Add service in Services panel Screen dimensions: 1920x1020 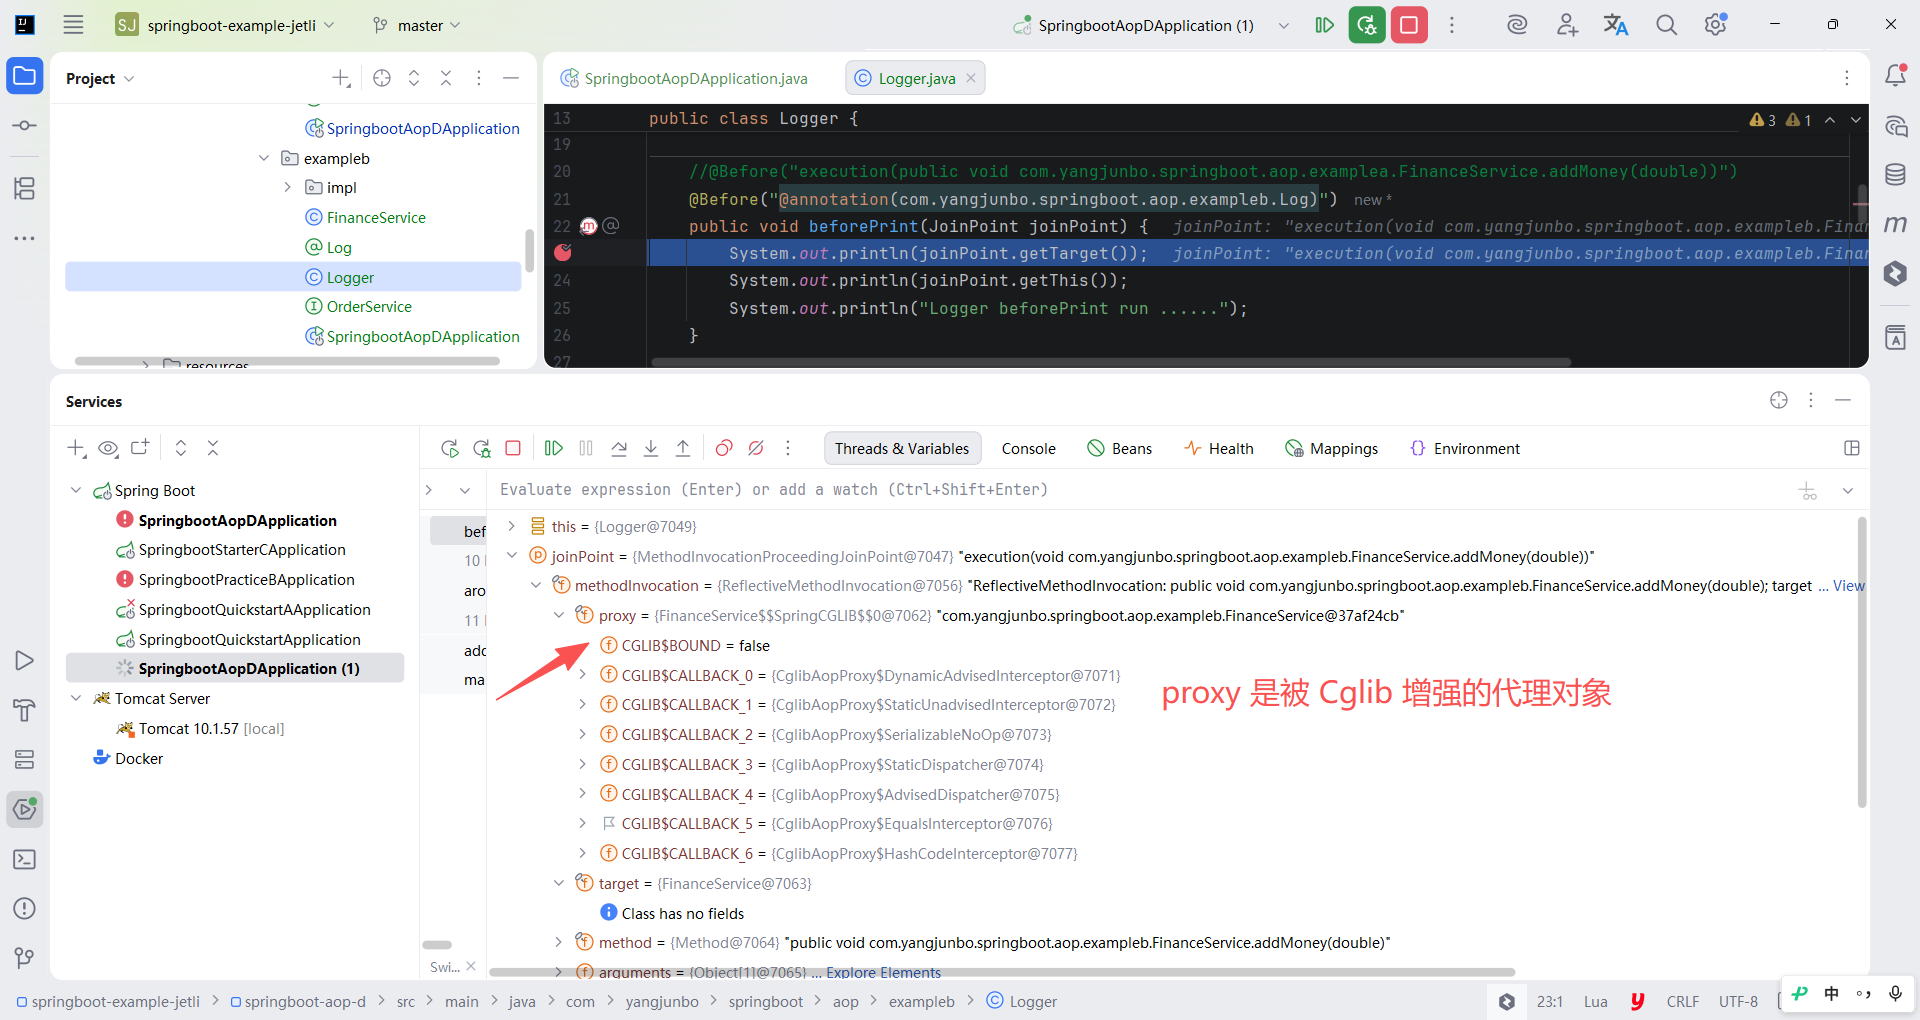(x=76, y=448)
